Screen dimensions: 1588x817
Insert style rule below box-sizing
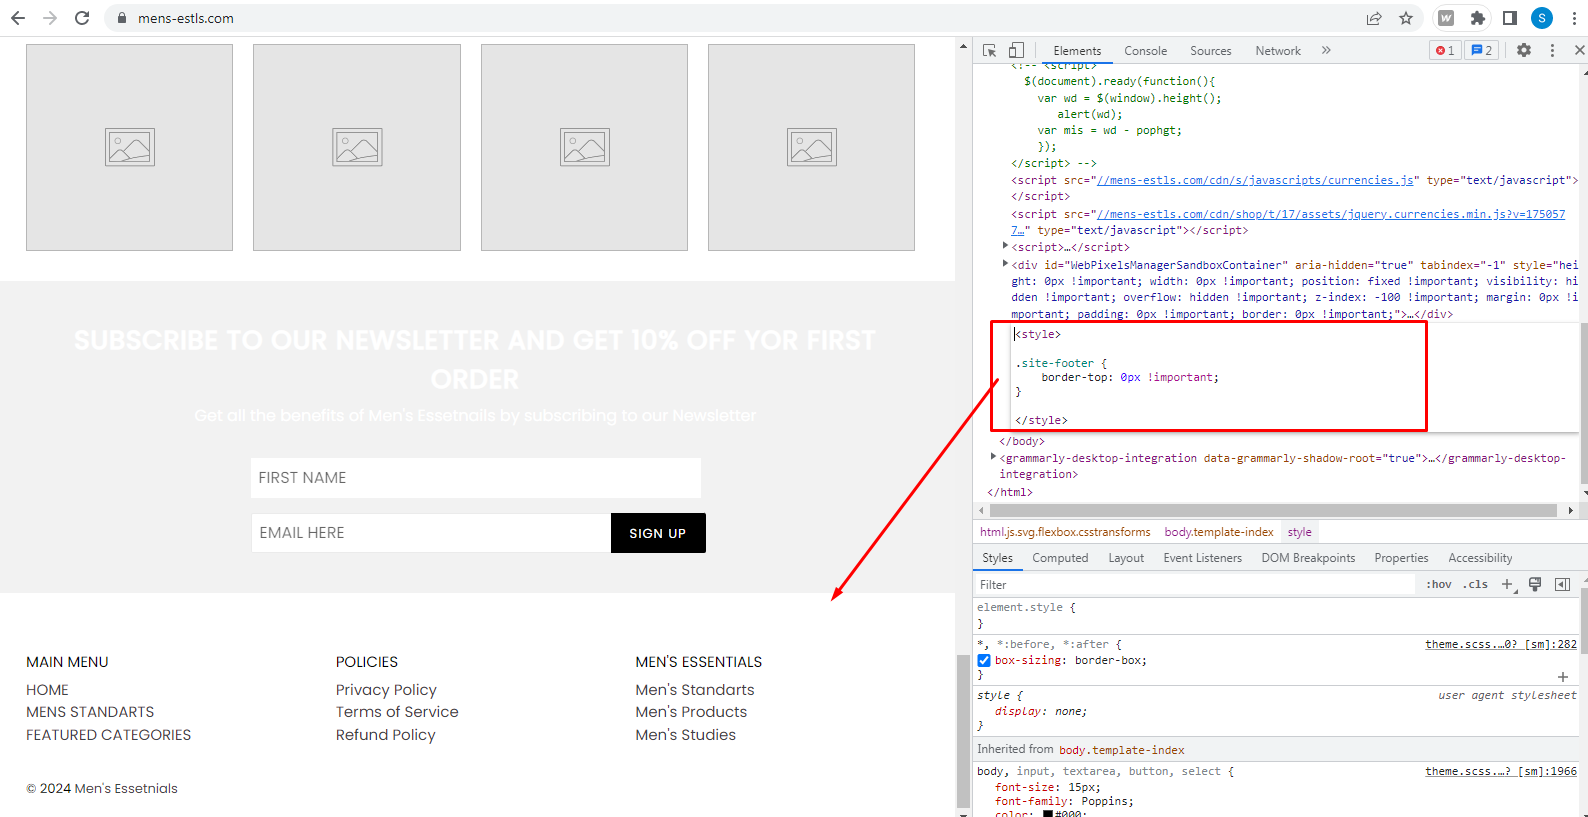click(1563, 677)
